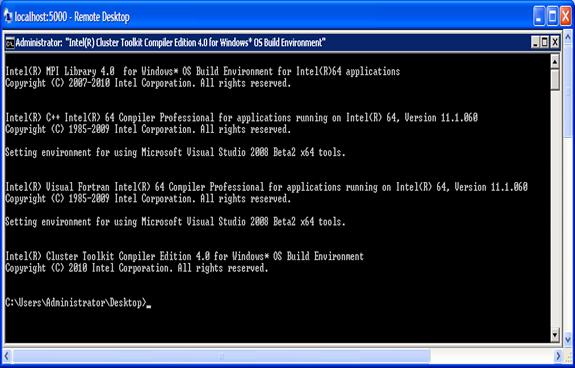Click the console's vertical scroll thumb
This screenshot has width=575, height=368.
tap(555, 79)
